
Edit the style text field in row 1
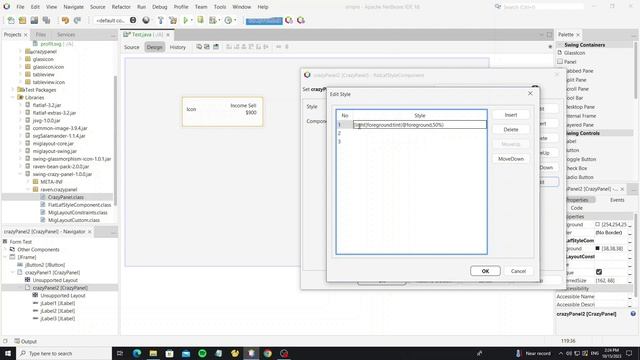point(420,125)
